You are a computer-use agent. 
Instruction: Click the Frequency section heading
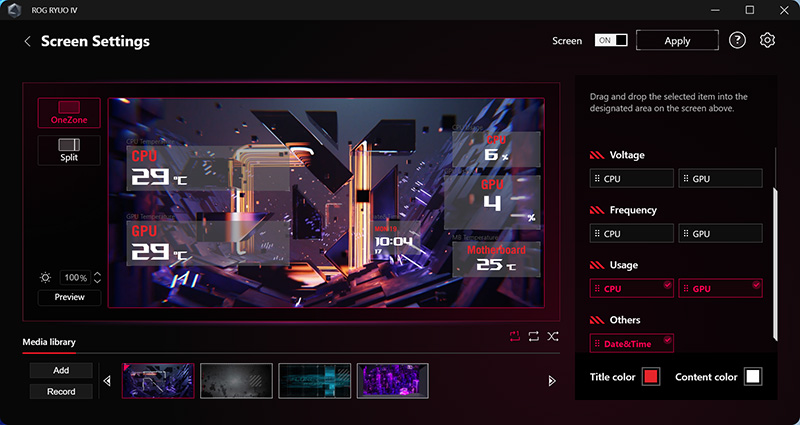tap(633, 210)
